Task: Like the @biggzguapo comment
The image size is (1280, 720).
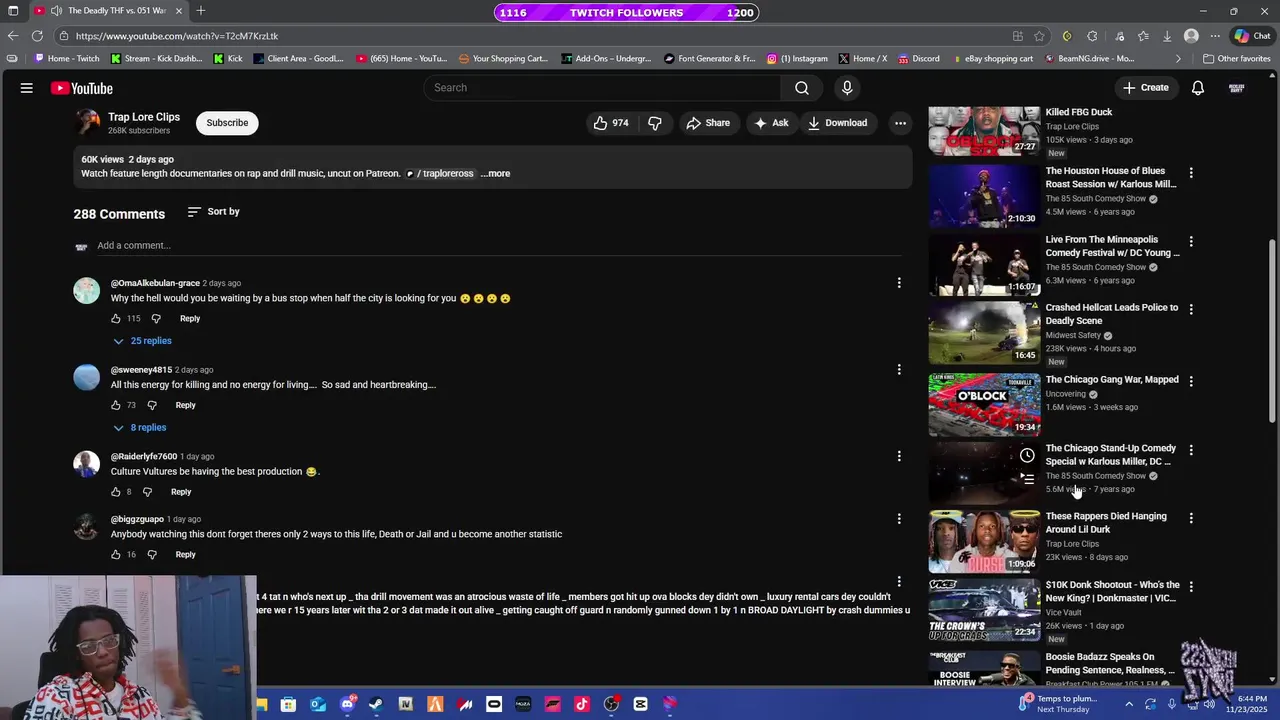Action: pyautogui.click(x=116, y=555)
